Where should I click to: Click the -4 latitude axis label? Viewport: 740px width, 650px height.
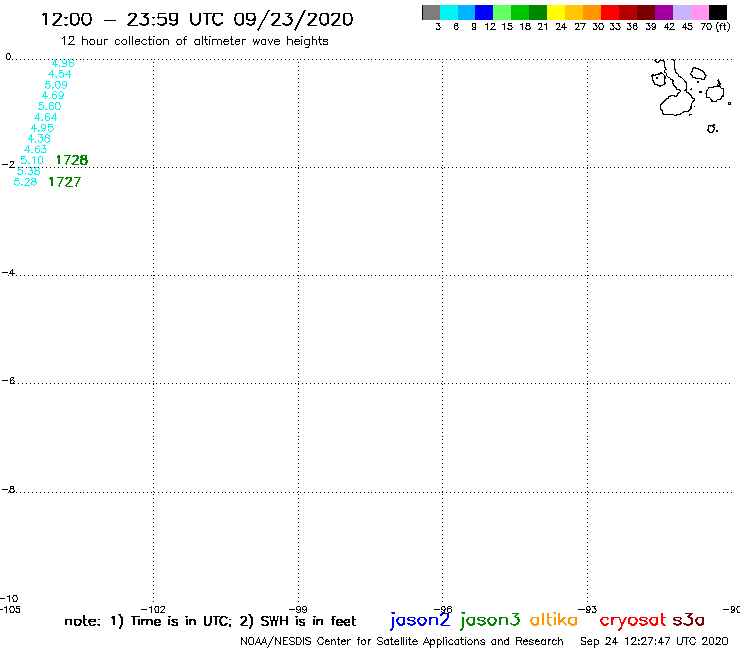point(8,272)
